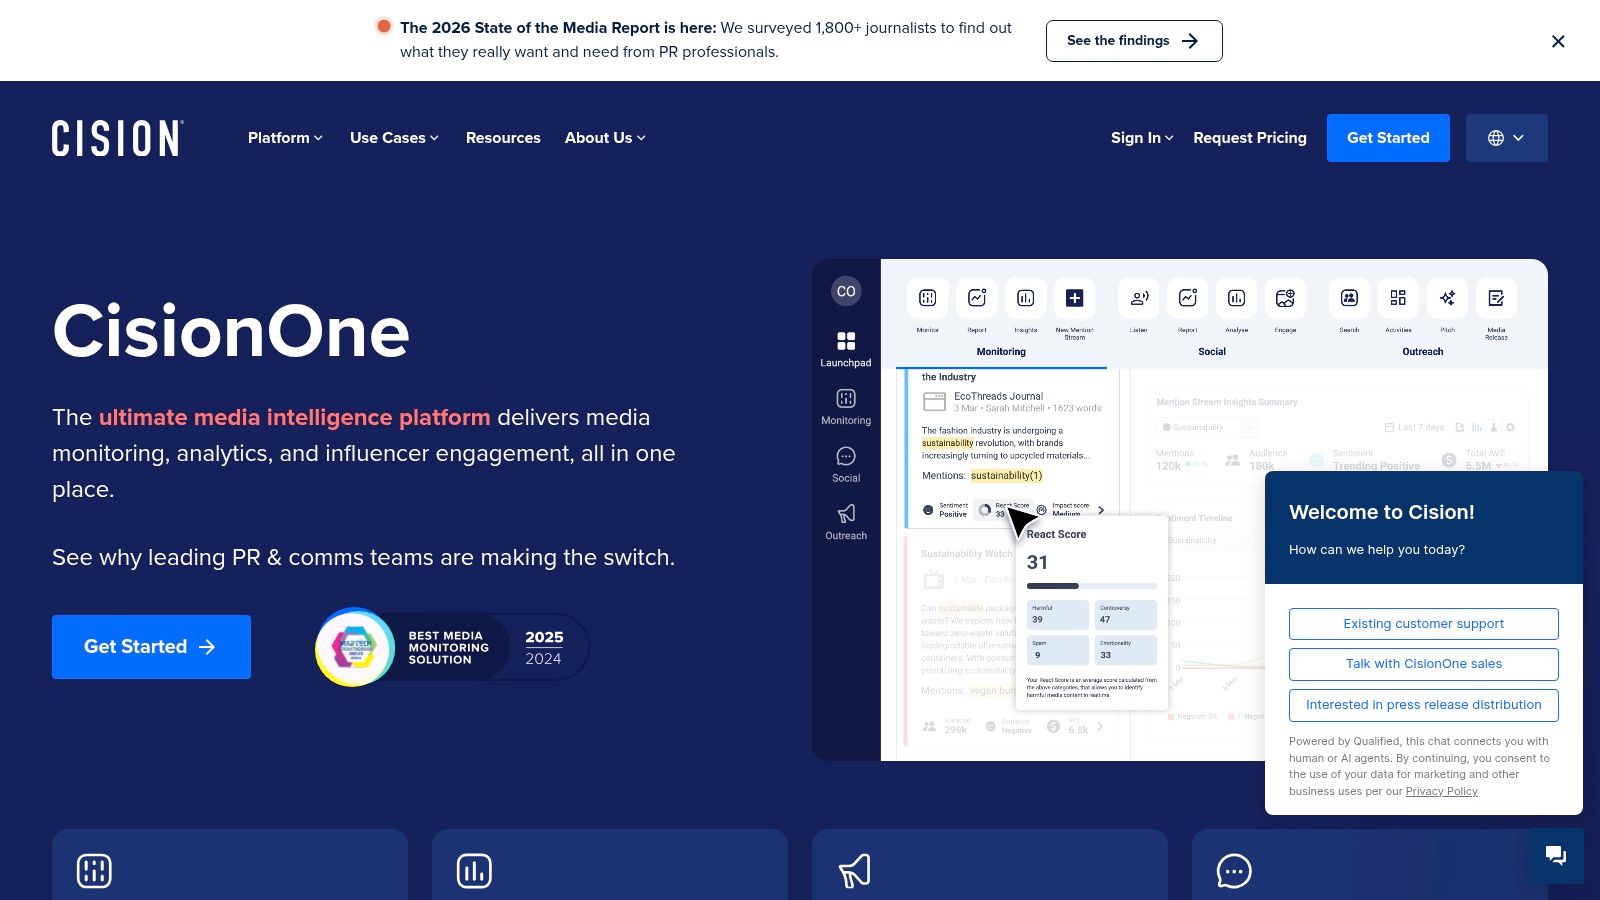This screenshot has height=900, width=1600.
Task: Open the Analyse icon
Action: [x=1237, y=298]
